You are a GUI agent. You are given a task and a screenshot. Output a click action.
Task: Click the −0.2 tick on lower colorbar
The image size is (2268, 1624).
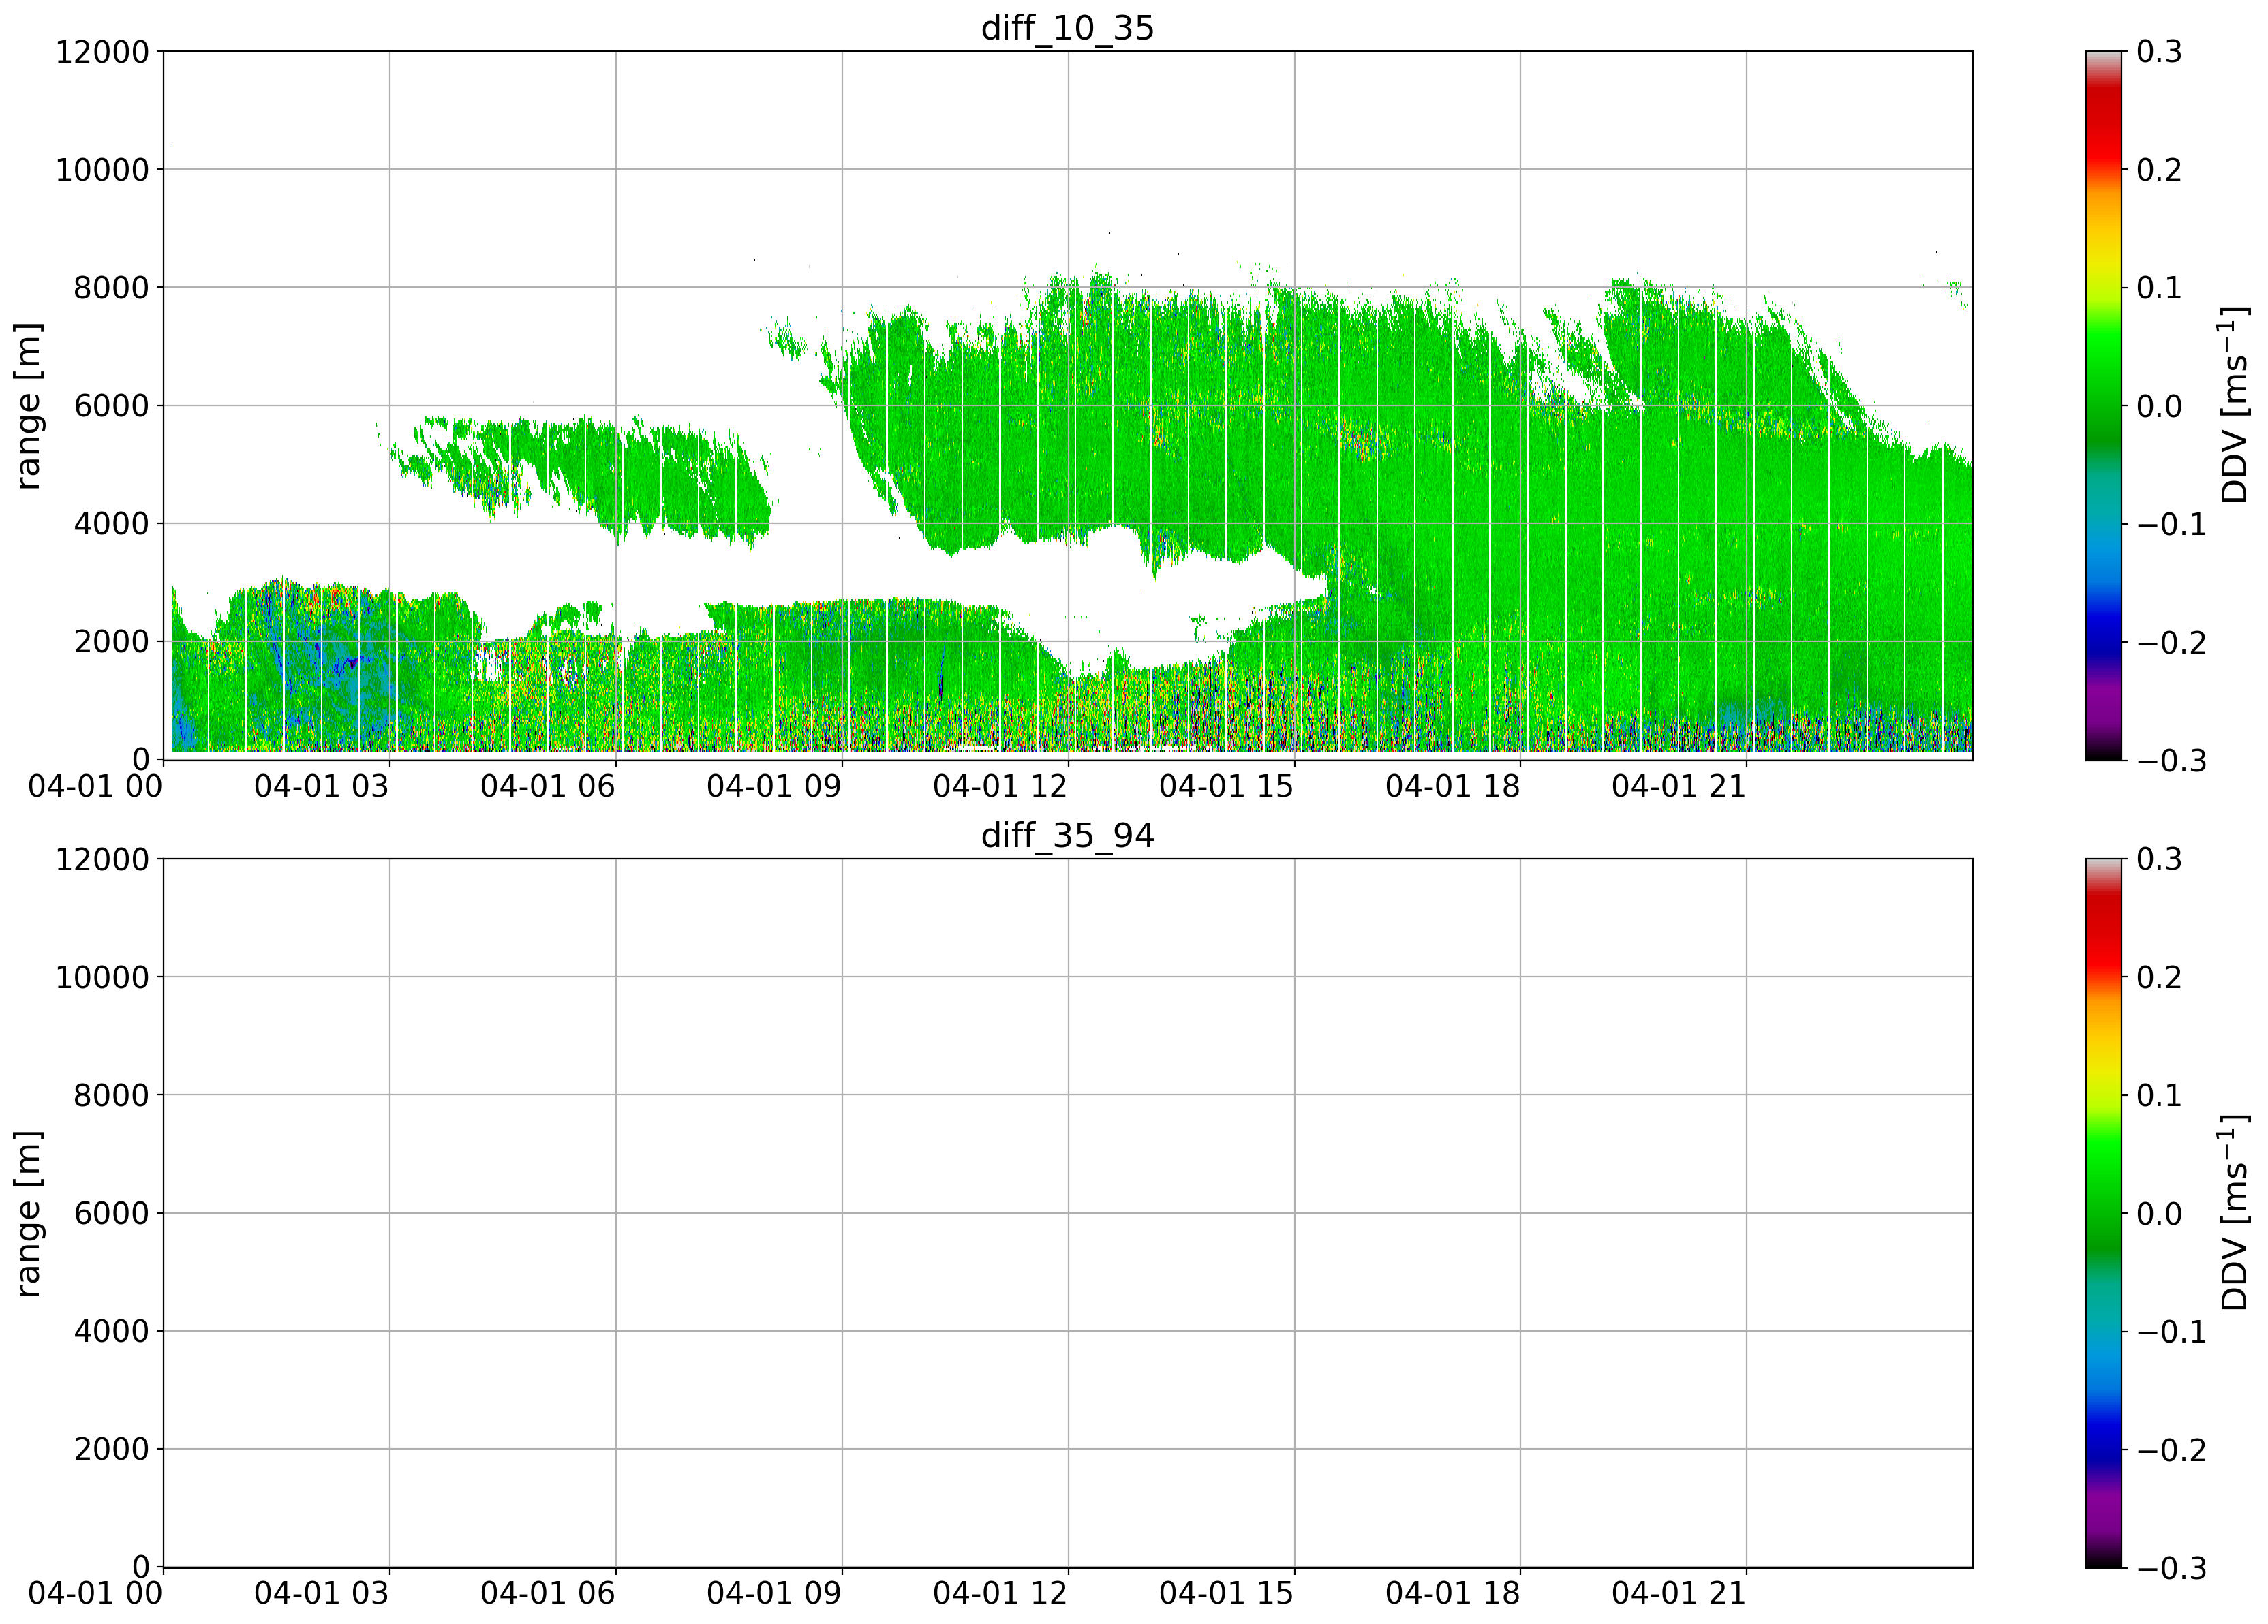pyautogui.click(x=2171, y=1450)
